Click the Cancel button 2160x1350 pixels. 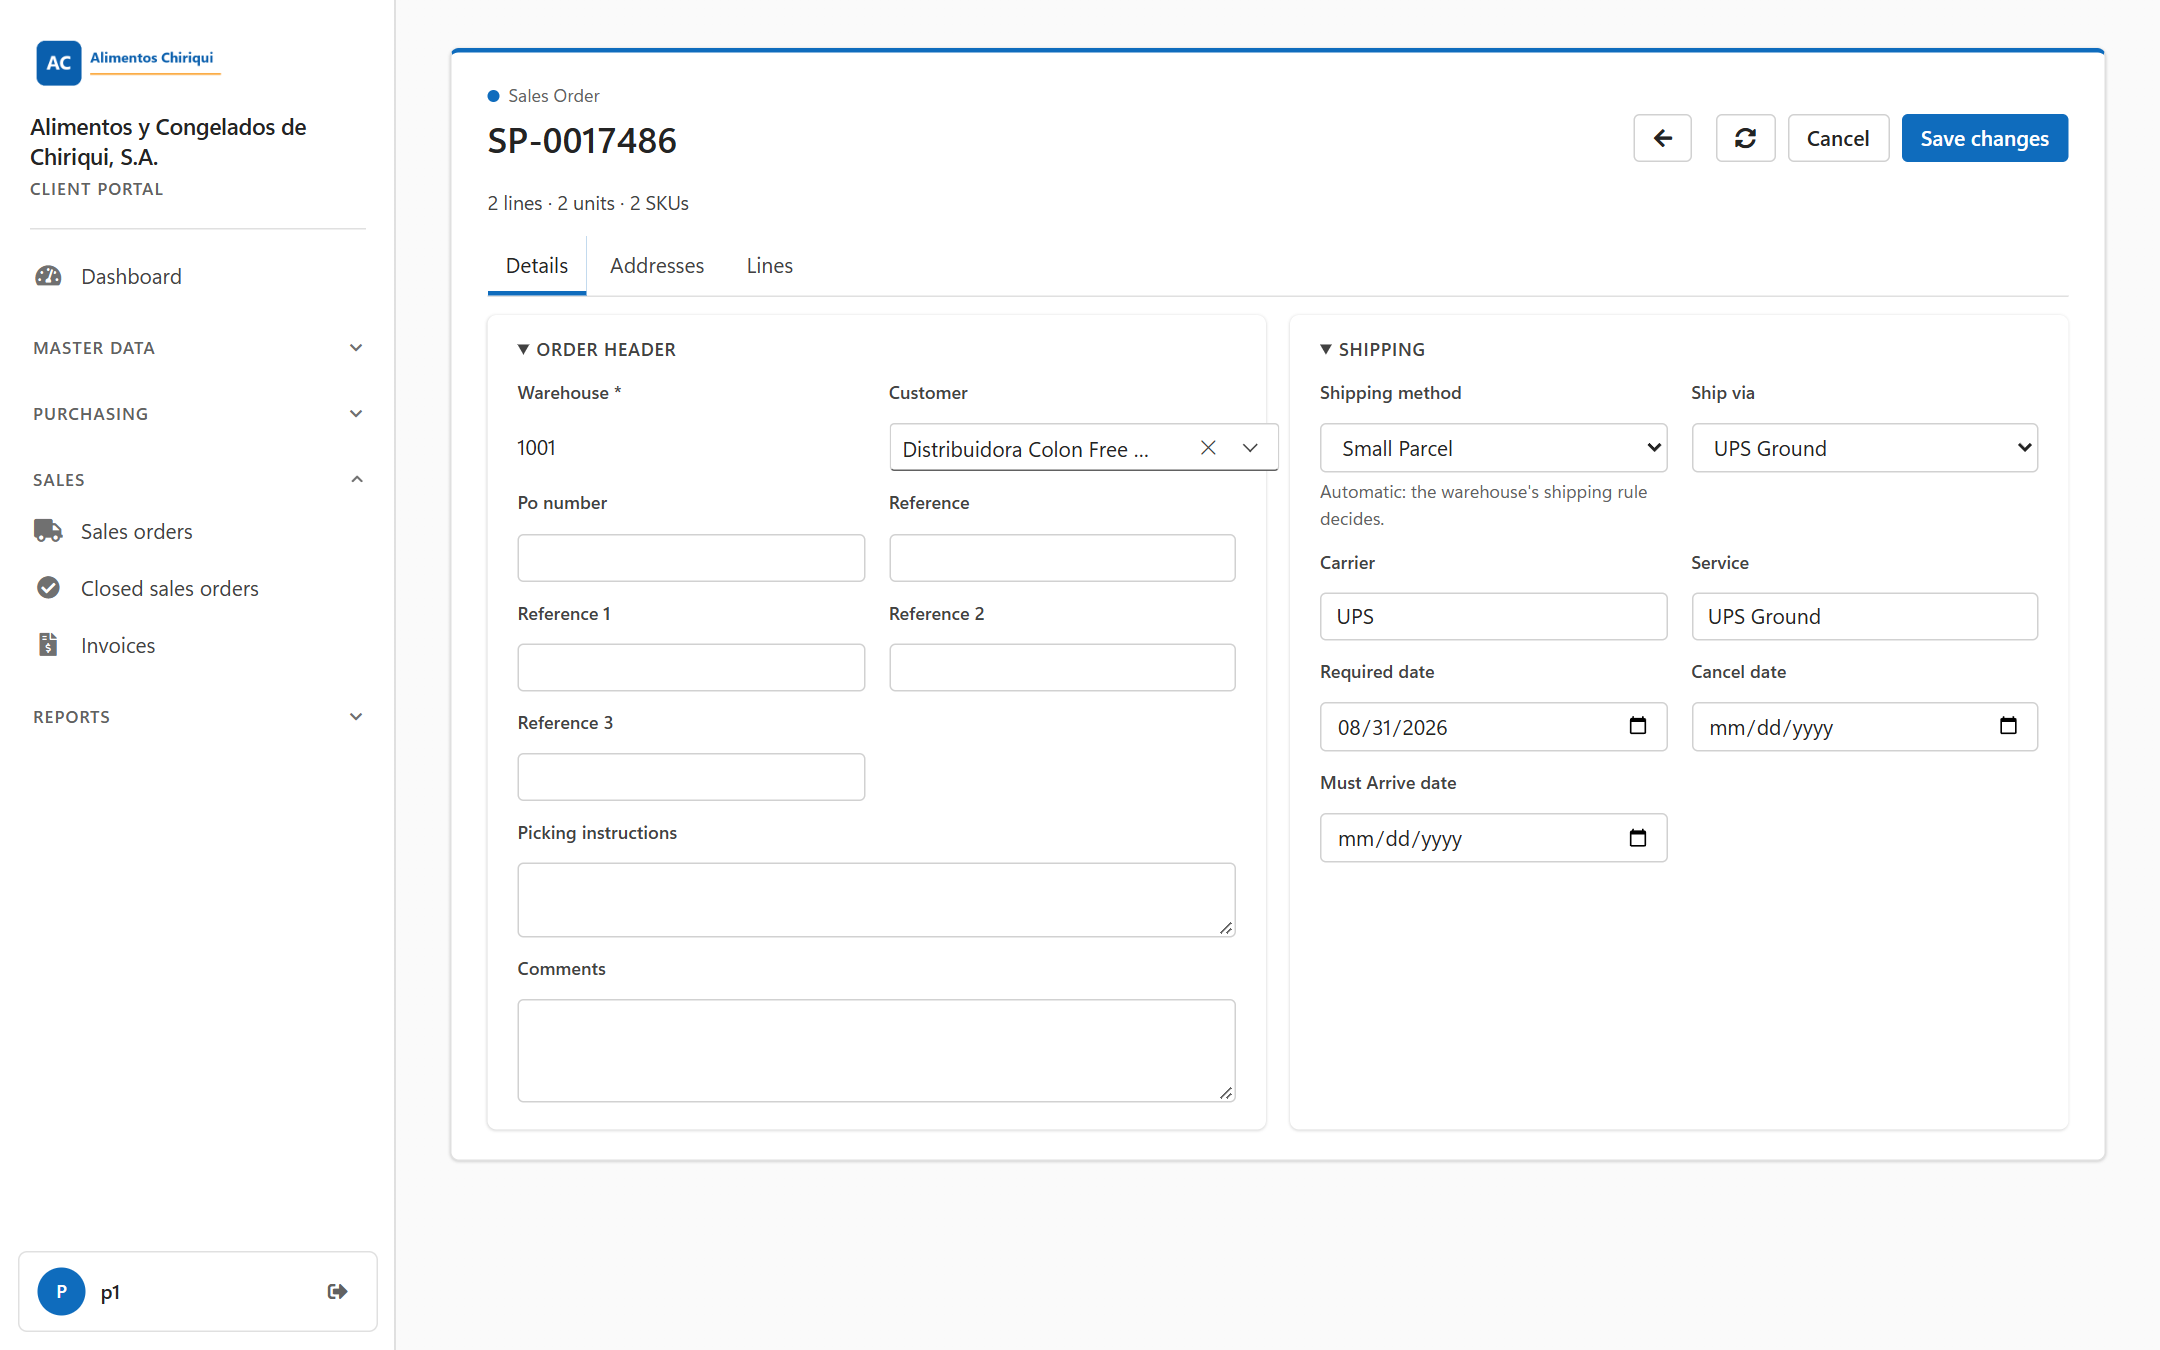click(x=1838, y=138)
